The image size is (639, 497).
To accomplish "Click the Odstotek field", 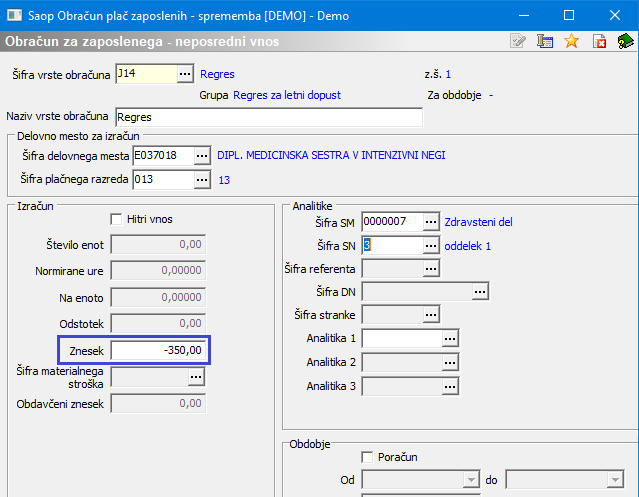I will [x=158, y=323].
